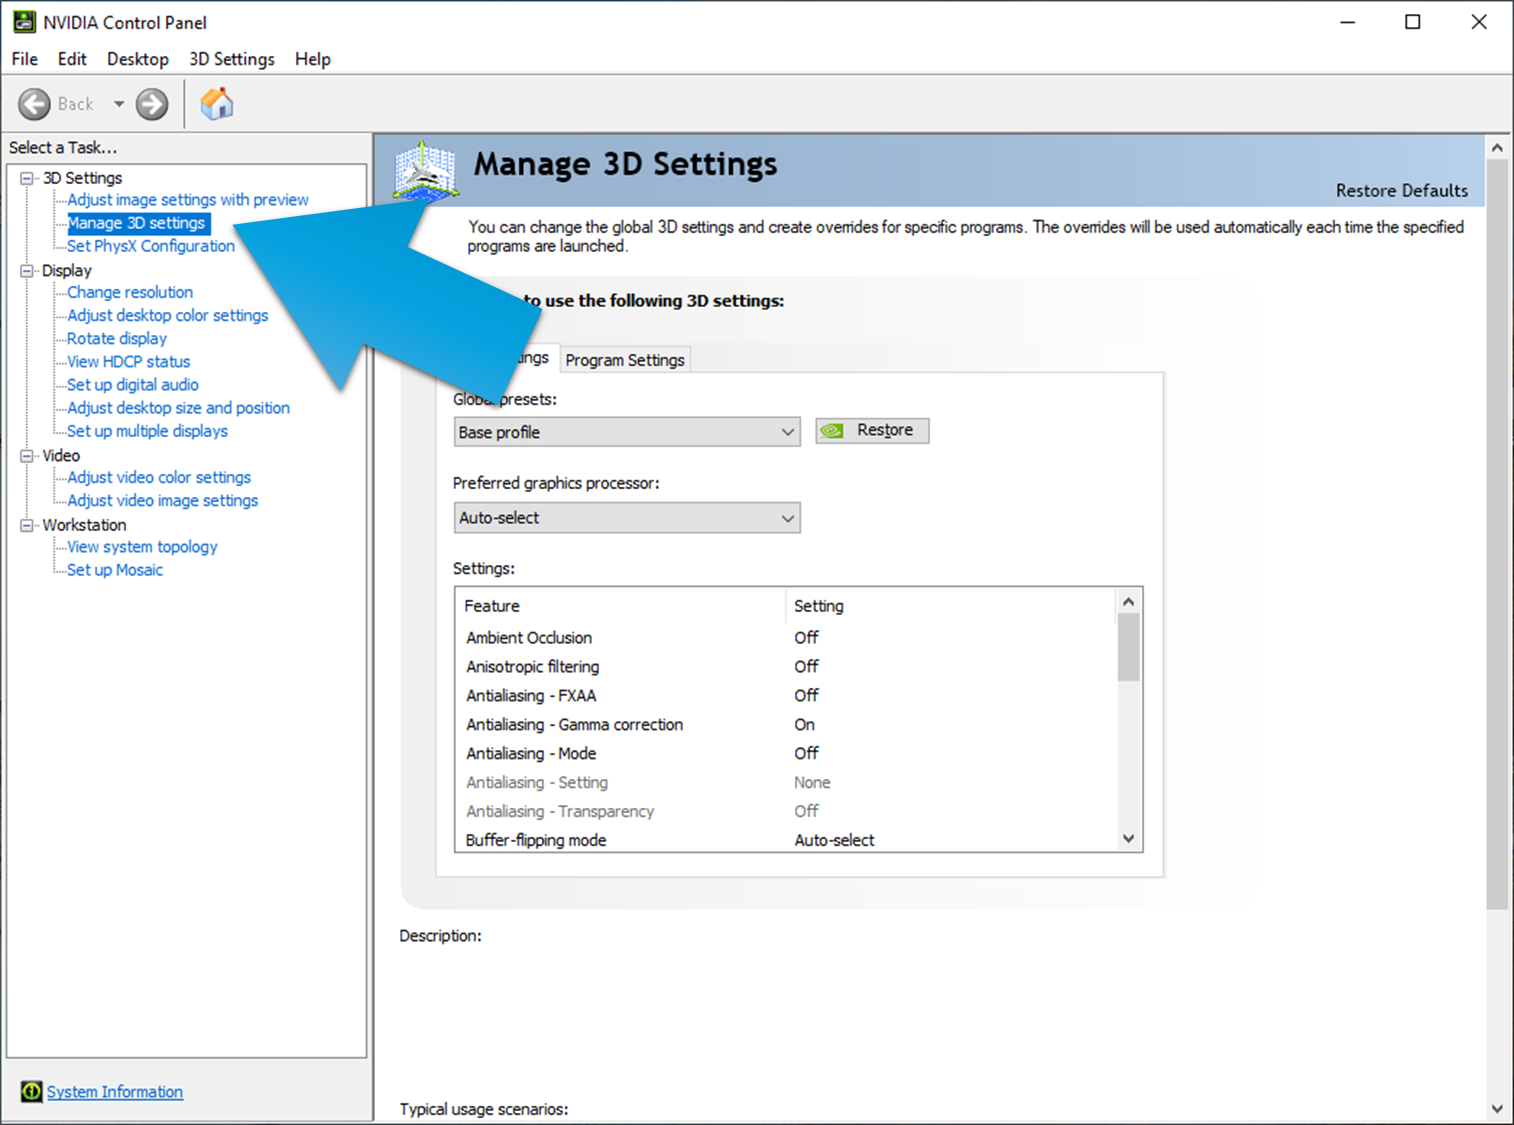Open Adjust desktop size and position
The image size is (1514, 1125).
click(x=179, y=408)
